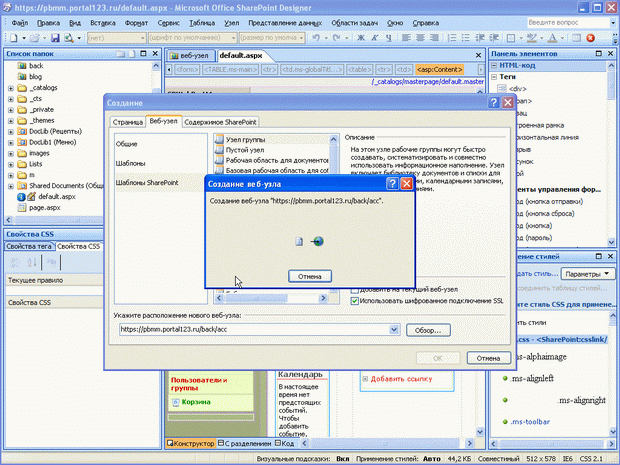
Task: Switch to the Конструктор view tab
Action: 193,443
